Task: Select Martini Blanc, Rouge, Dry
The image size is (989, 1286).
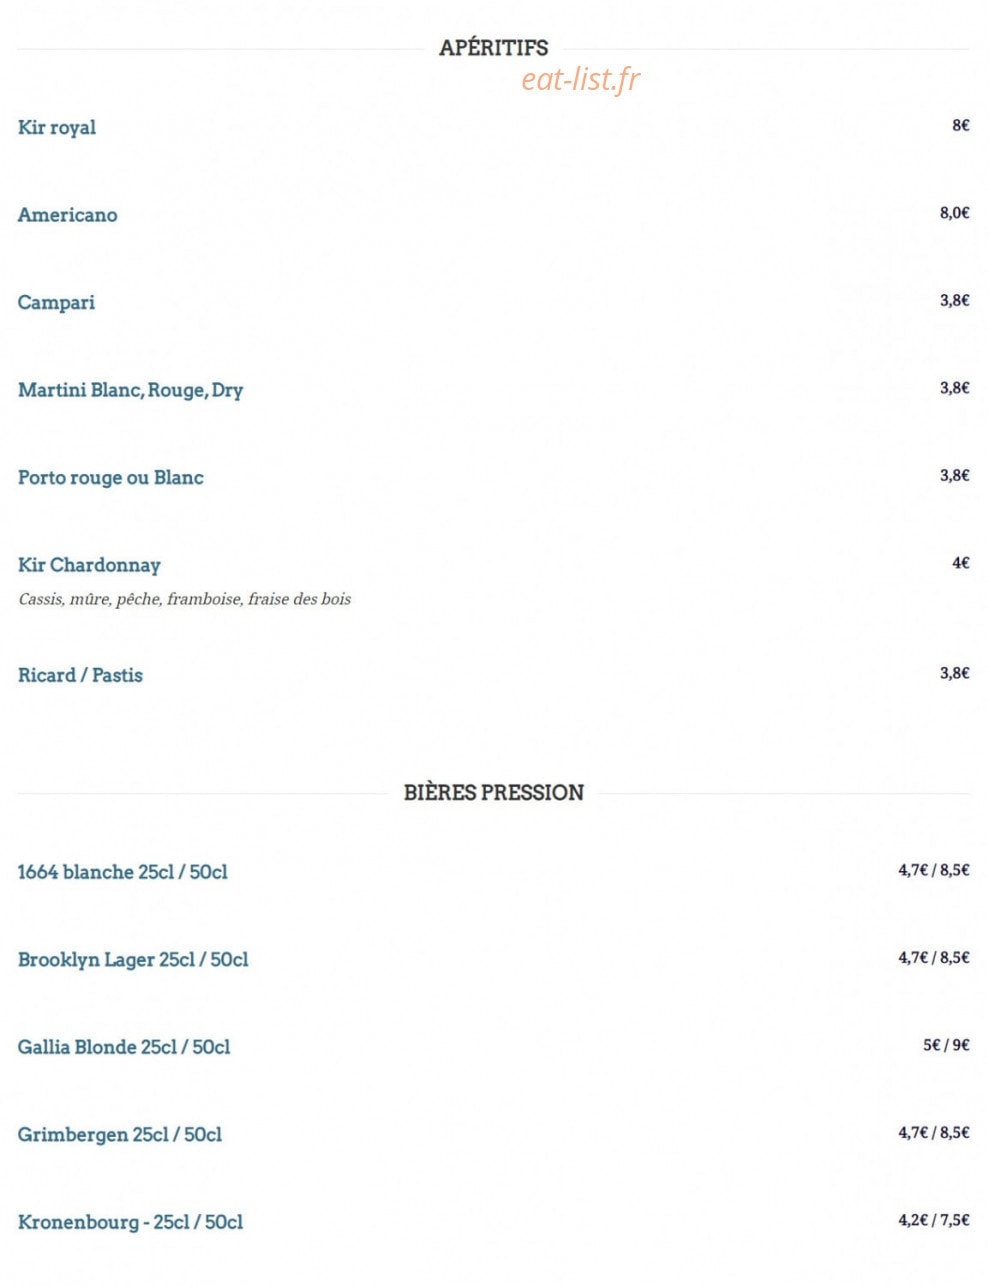Action: pyautogui.click(x=130, y=390)
